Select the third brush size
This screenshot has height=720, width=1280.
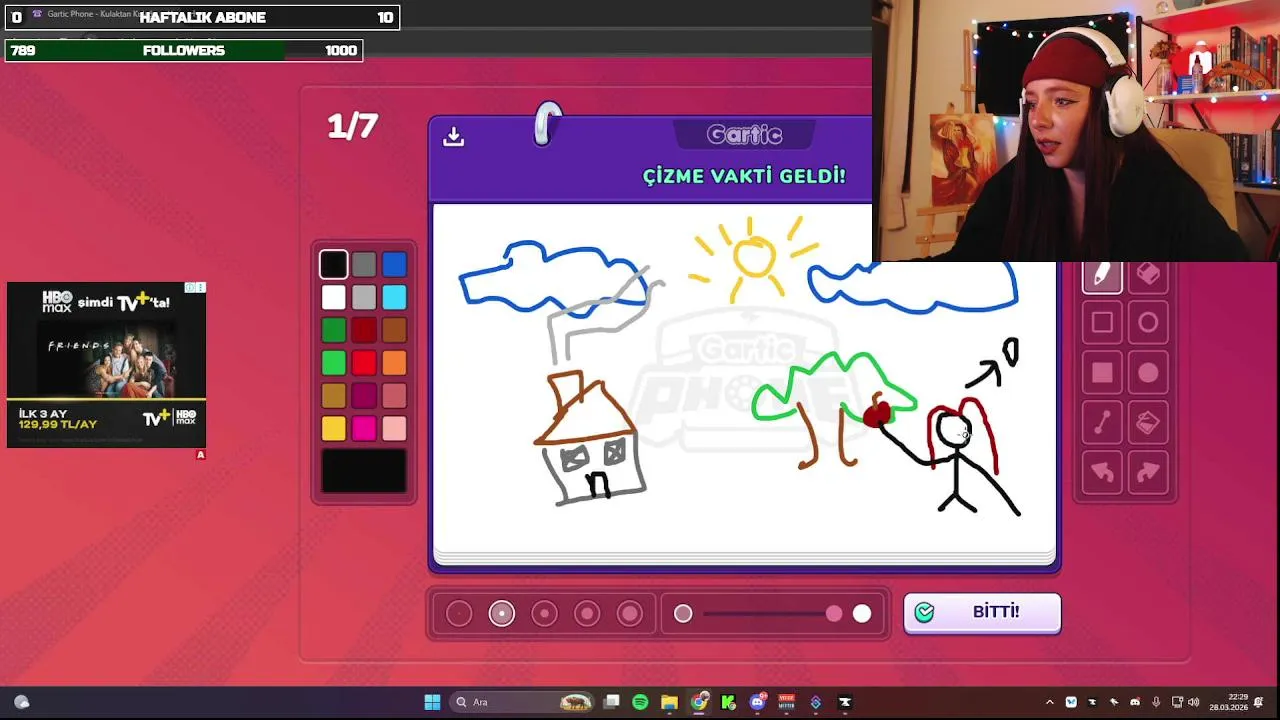pyautogui.click(x=544, y=613)
